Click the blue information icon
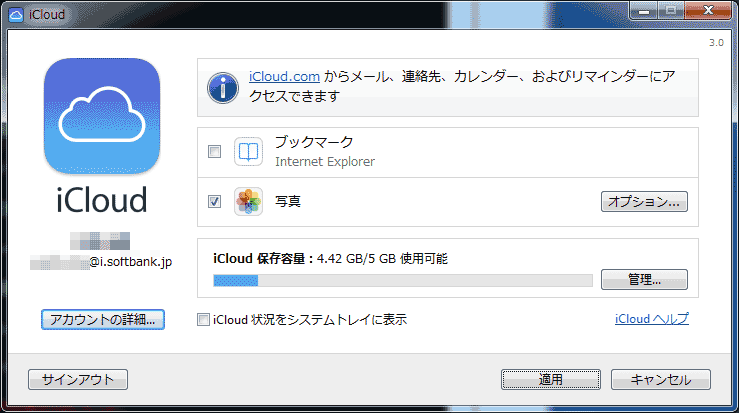Image resolution: width=739 pixels, height=413 pixels. (x=223, y=87)
